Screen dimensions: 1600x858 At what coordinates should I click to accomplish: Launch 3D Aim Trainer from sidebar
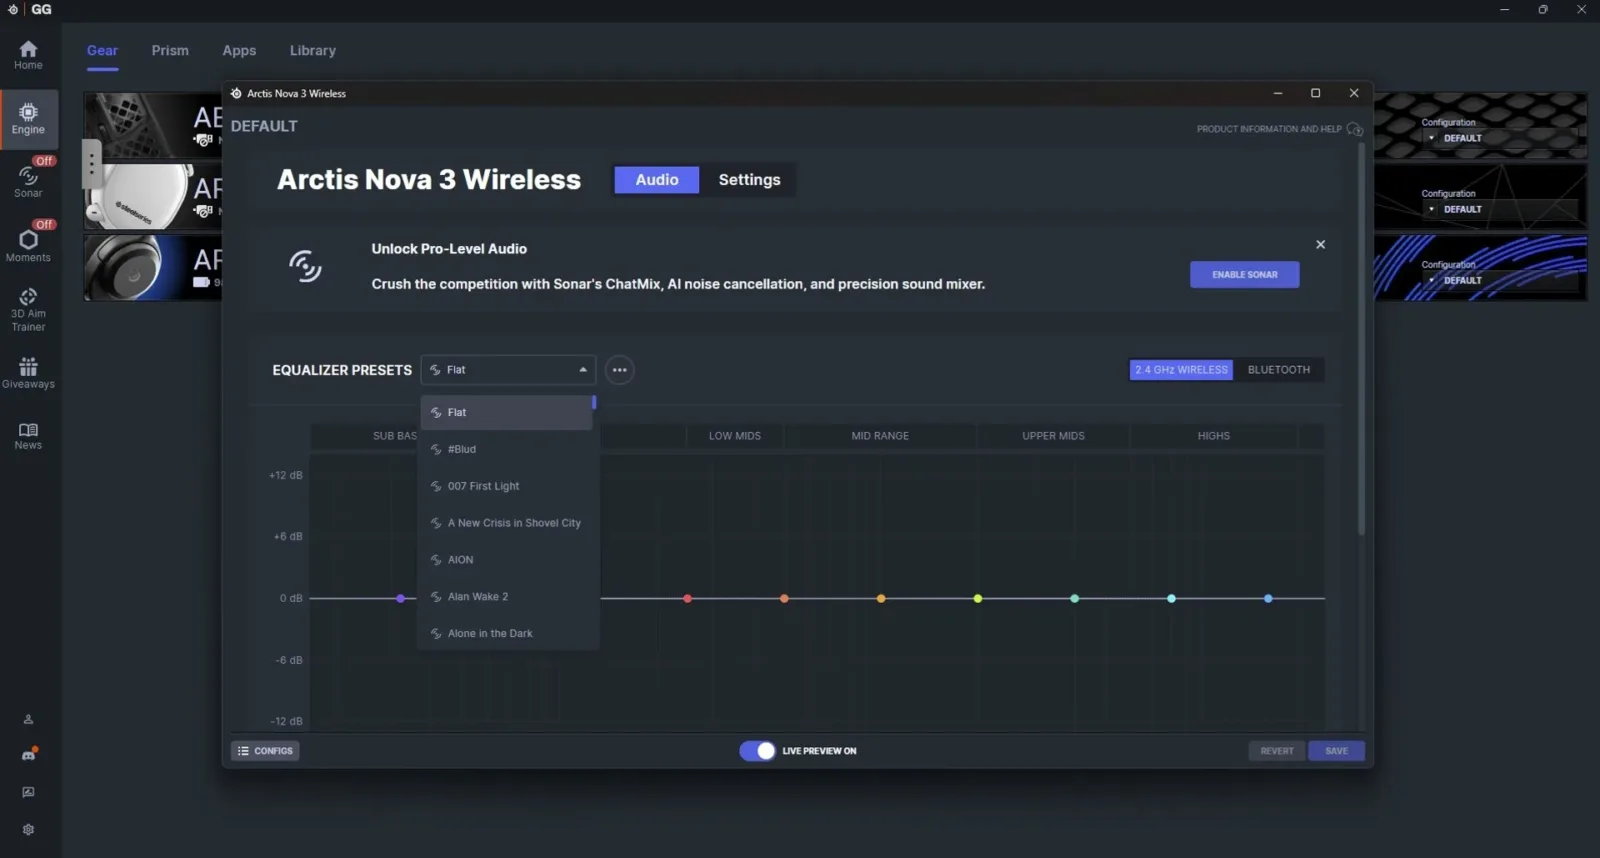(x=28, y=310)
